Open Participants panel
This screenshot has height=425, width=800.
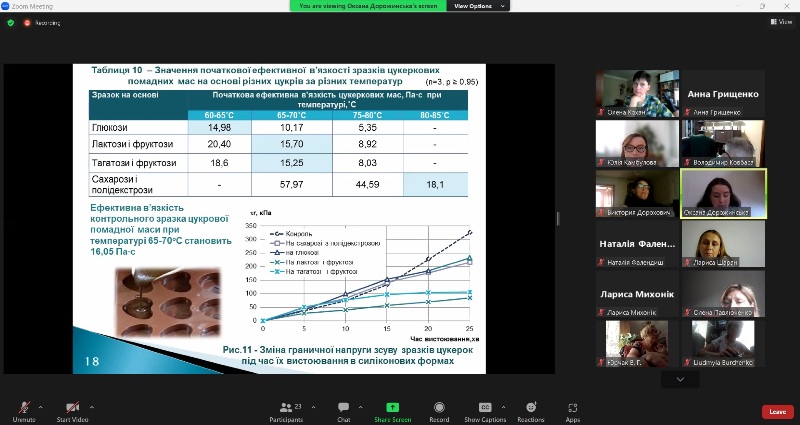tap(287, 411)
